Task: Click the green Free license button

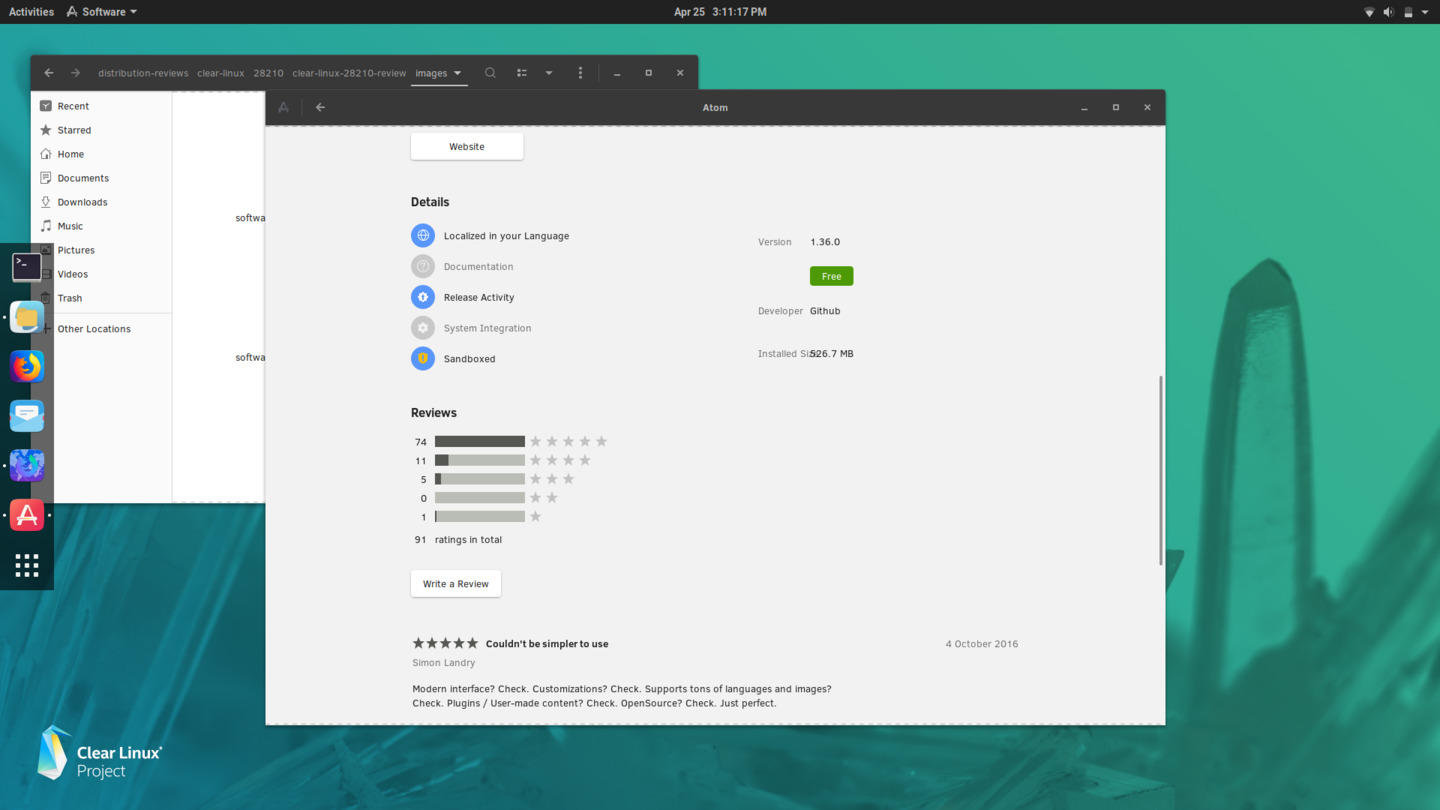Action: [x=831, y=276]
